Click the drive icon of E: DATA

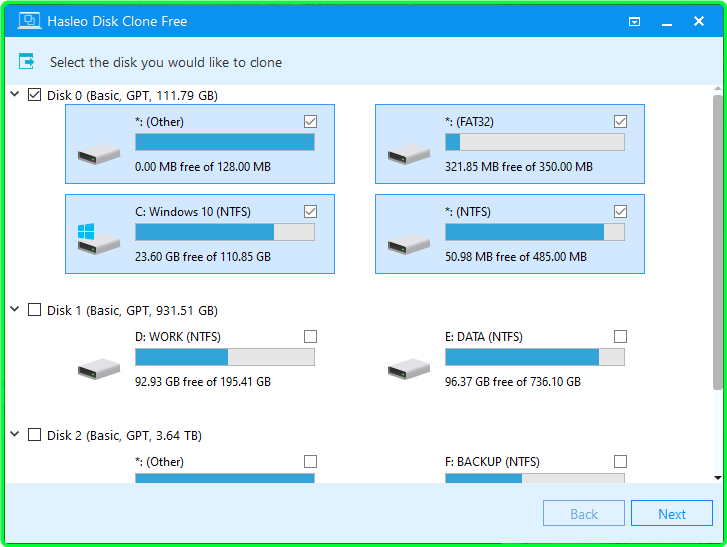coord(408,368)
